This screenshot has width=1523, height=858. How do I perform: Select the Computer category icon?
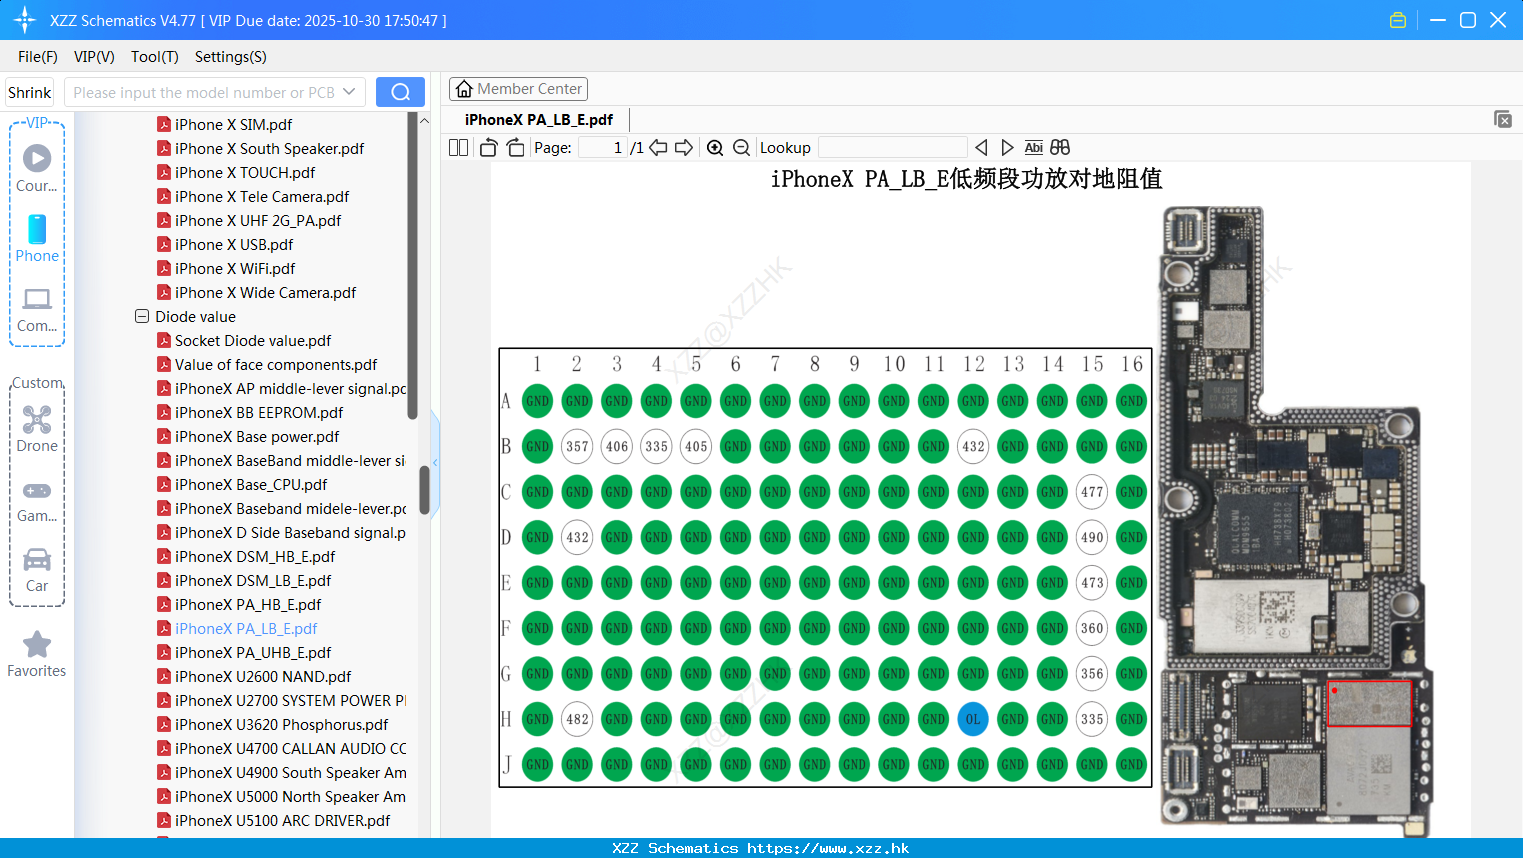tap(37, 299)
